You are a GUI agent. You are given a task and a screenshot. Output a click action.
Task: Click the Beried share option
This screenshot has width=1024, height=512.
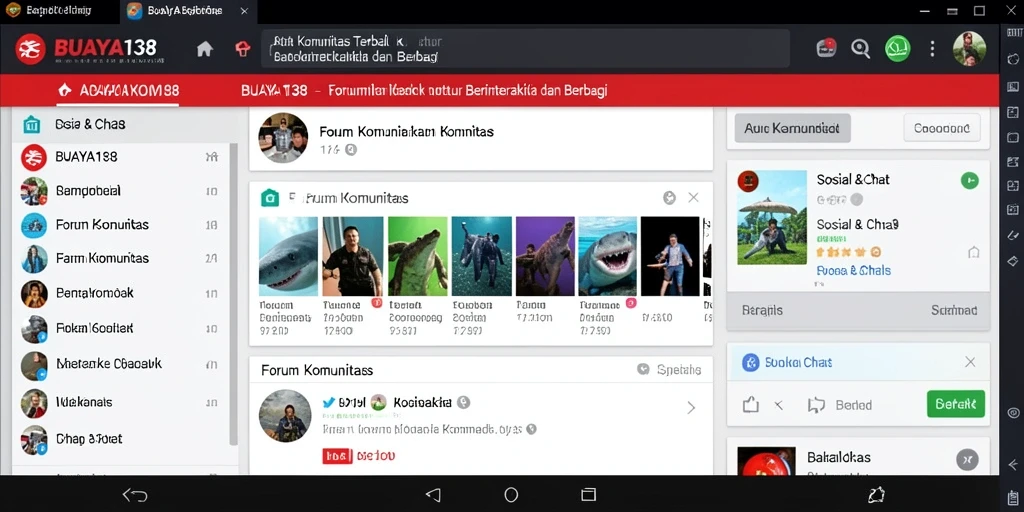click(x=840, y=405)
